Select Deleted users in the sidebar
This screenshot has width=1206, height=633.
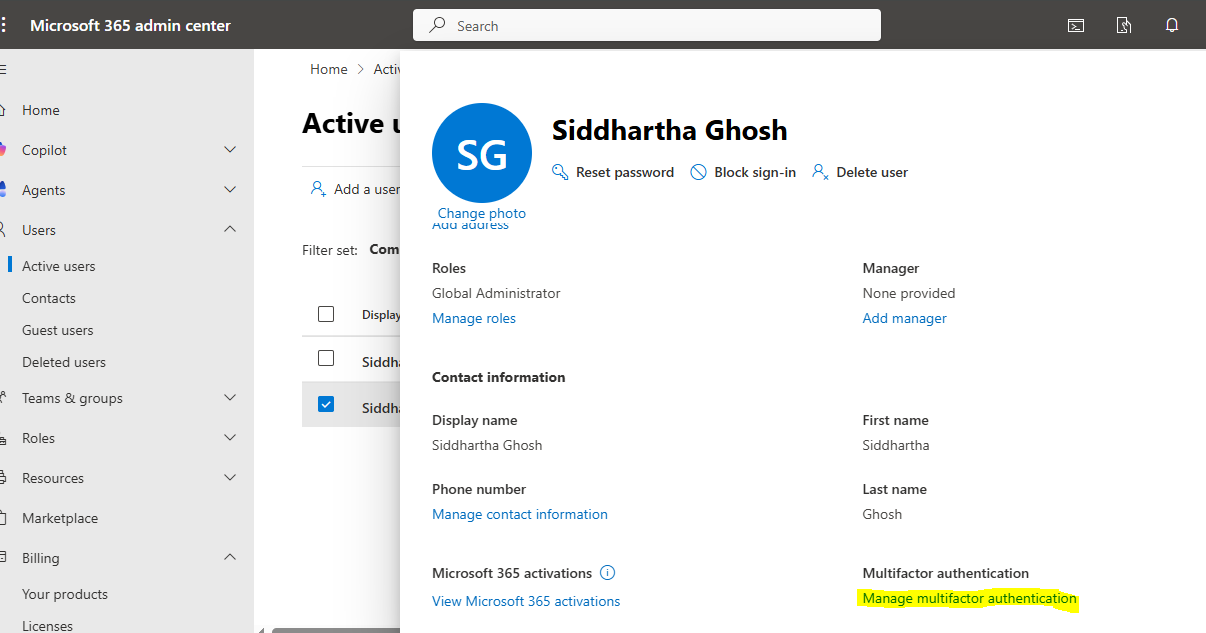click(x=64, y=362)
